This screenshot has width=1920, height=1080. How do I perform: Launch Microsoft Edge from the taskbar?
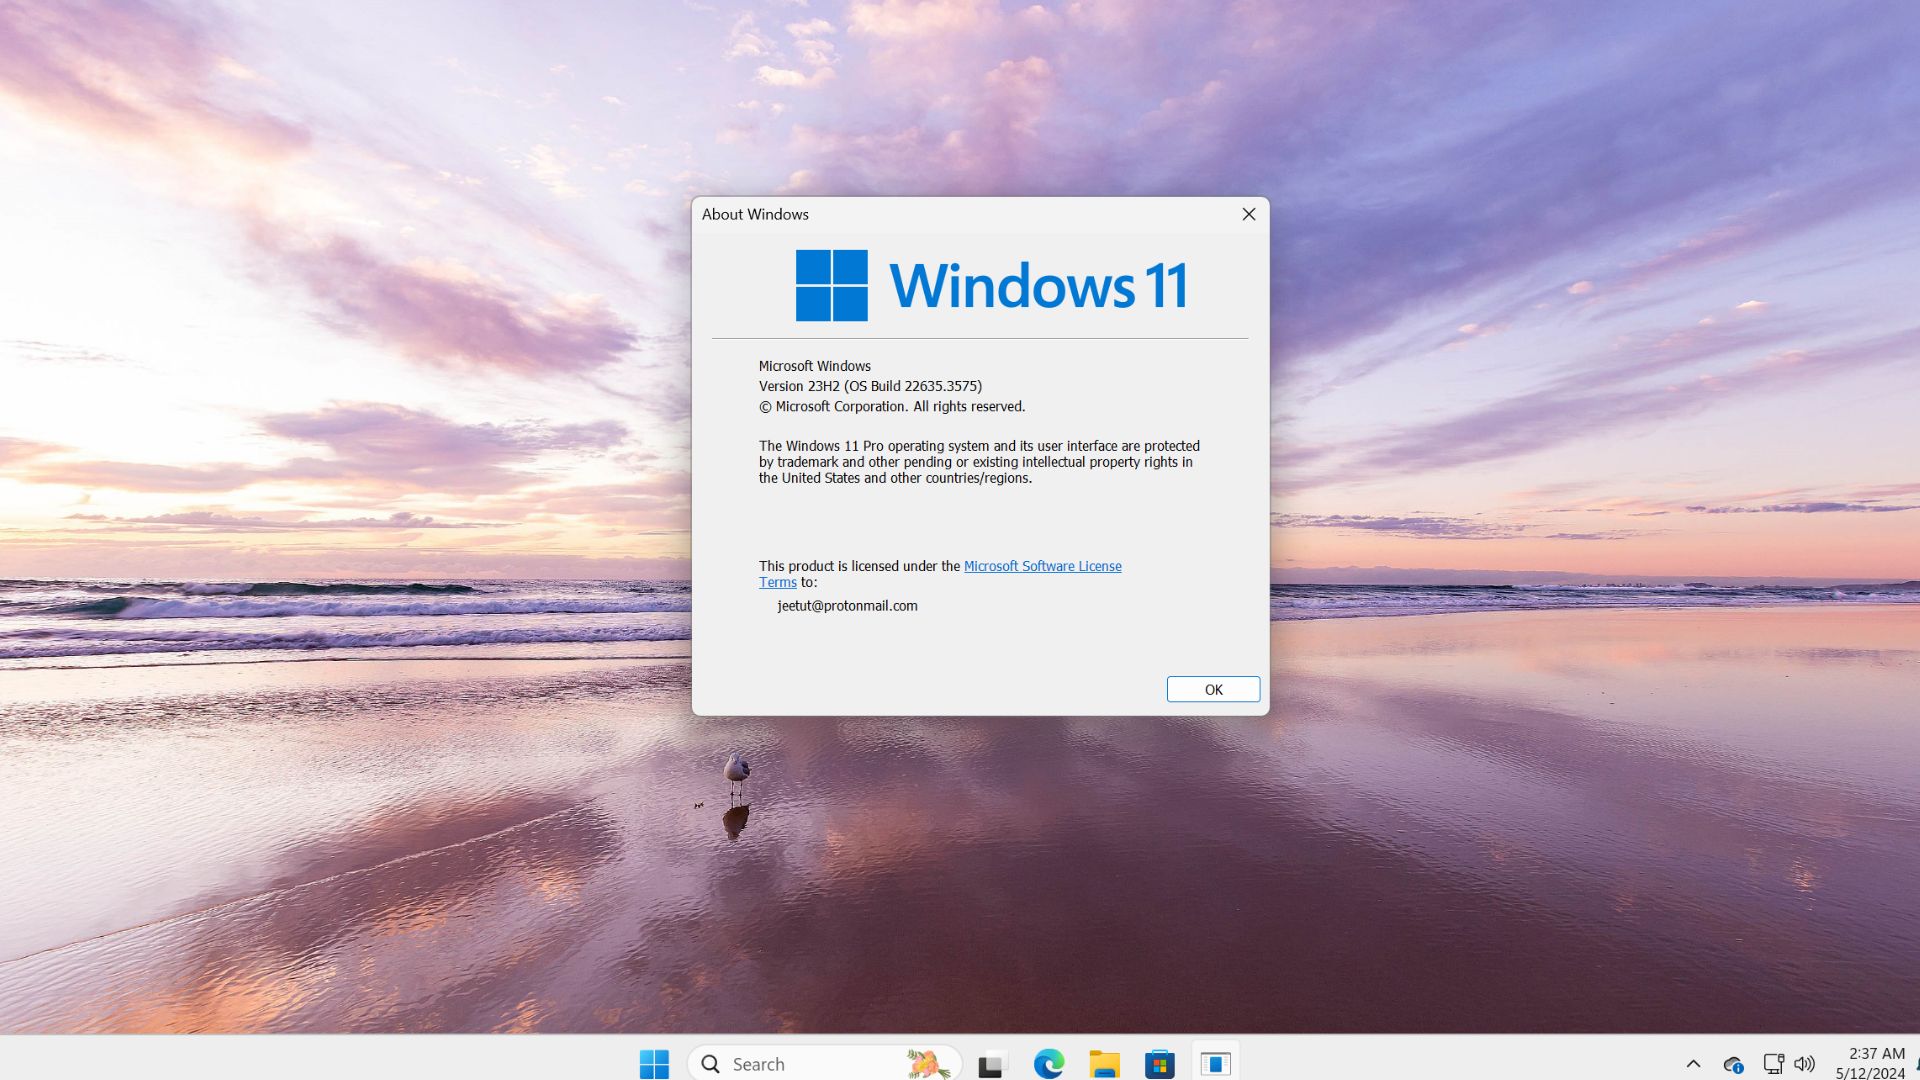coord(1048,1064)
